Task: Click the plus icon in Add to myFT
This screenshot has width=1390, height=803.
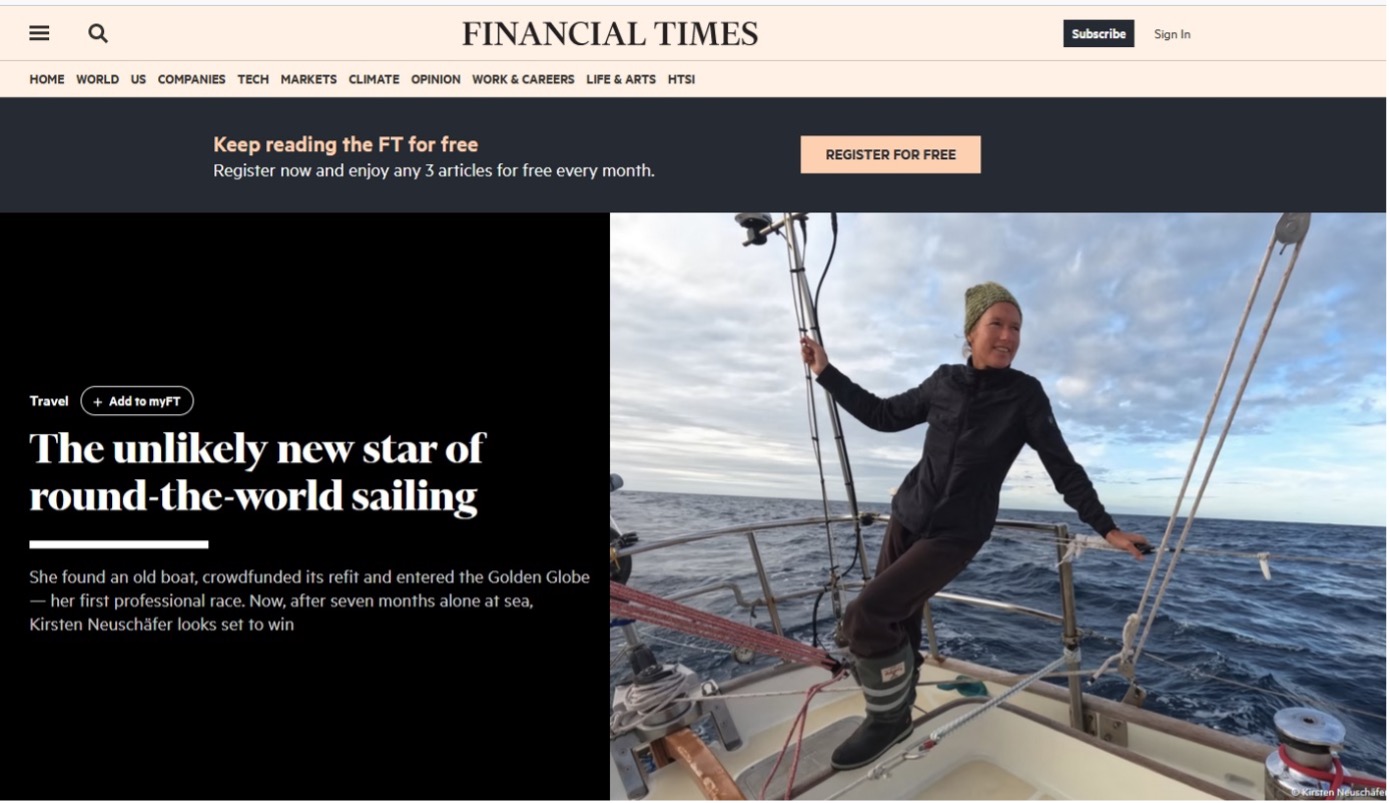Action: coord(97,402)
